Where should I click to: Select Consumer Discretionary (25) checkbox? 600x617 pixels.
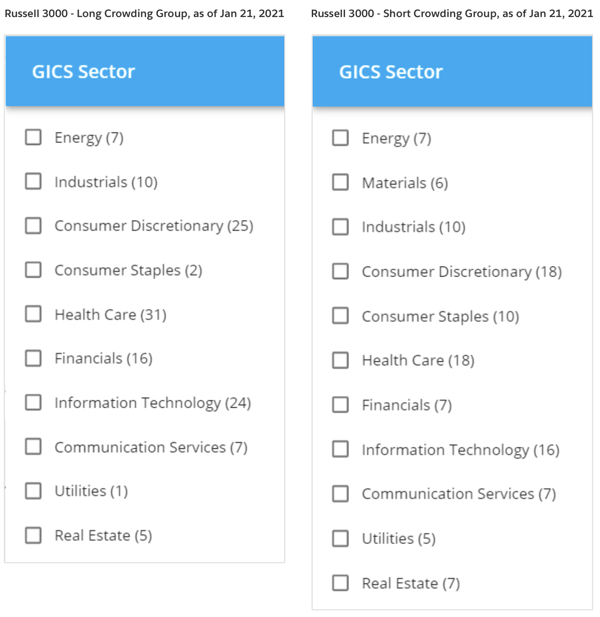pos(33,225)
